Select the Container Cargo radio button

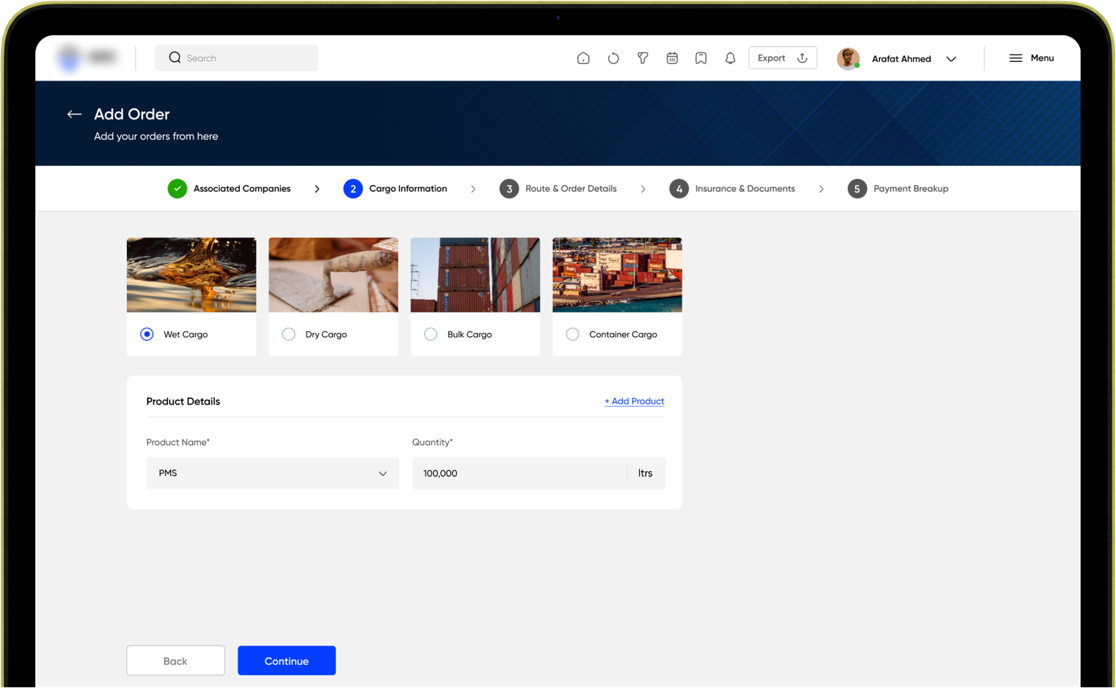[572, 334]
